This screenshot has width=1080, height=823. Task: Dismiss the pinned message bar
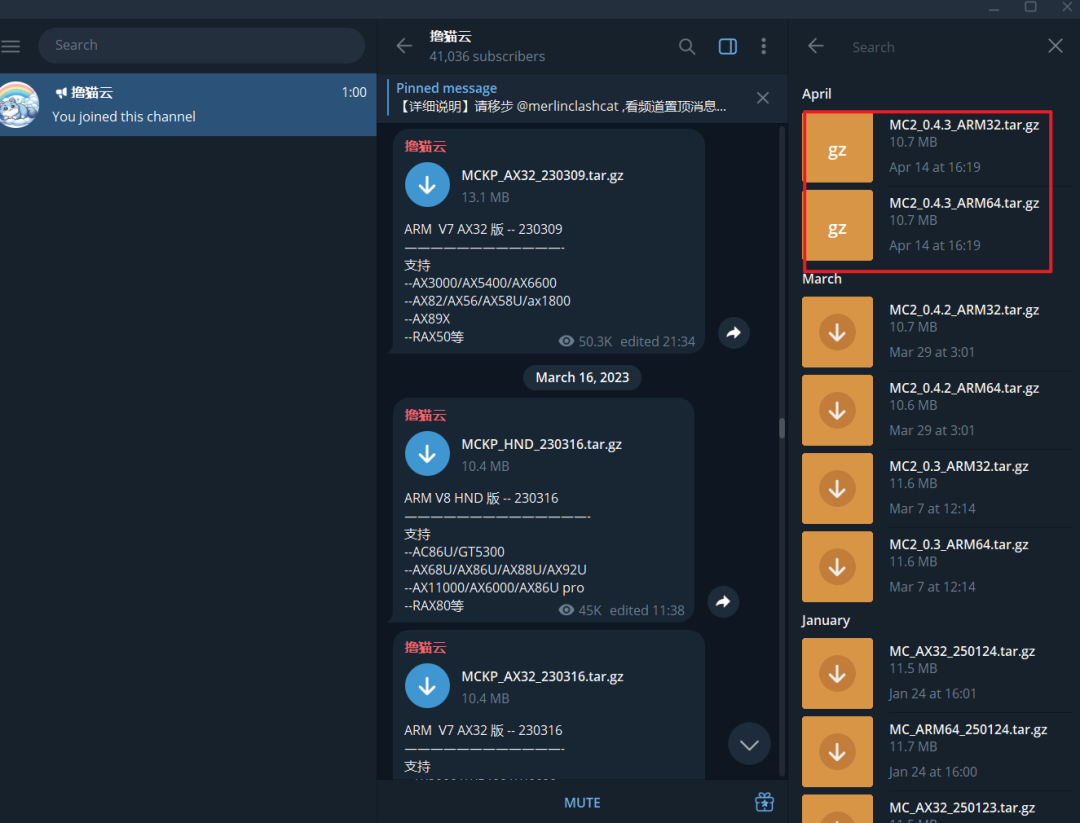pos(762,98)
